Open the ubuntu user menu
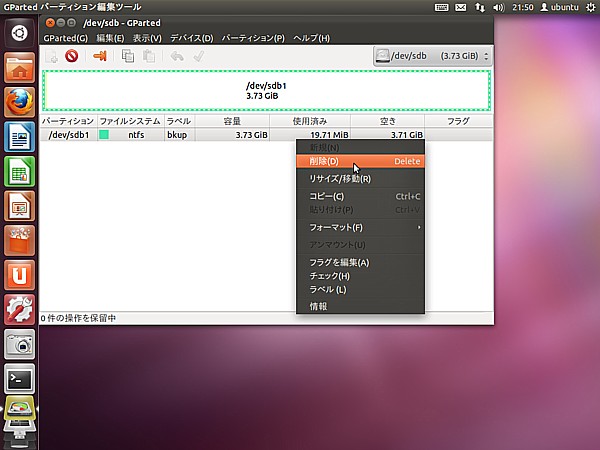600x450 pixels. 559,7
